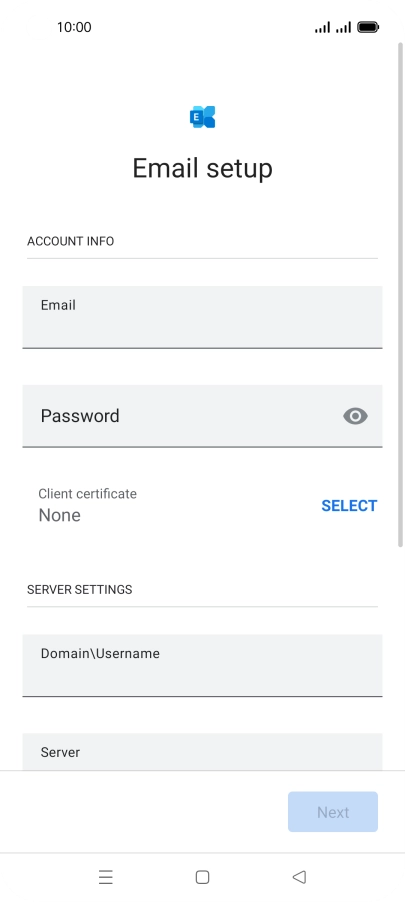405x902 pixels.
Task: Tap the ACCOUNT INFO section header
Action: [71, 241]
